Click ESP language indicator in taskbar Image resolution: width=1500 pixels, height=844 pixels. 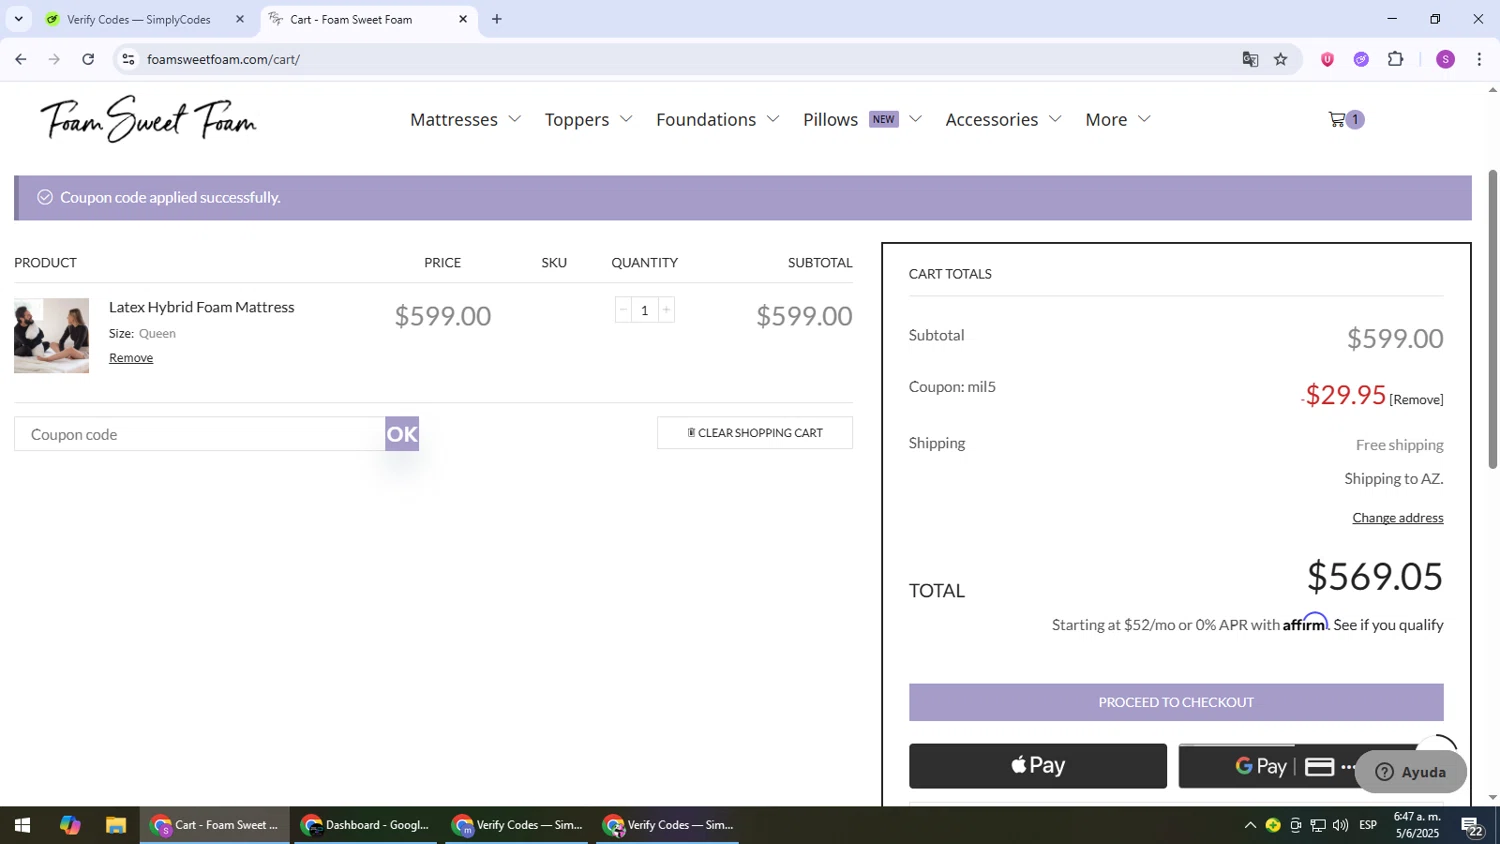click(x=1368, y=826)
